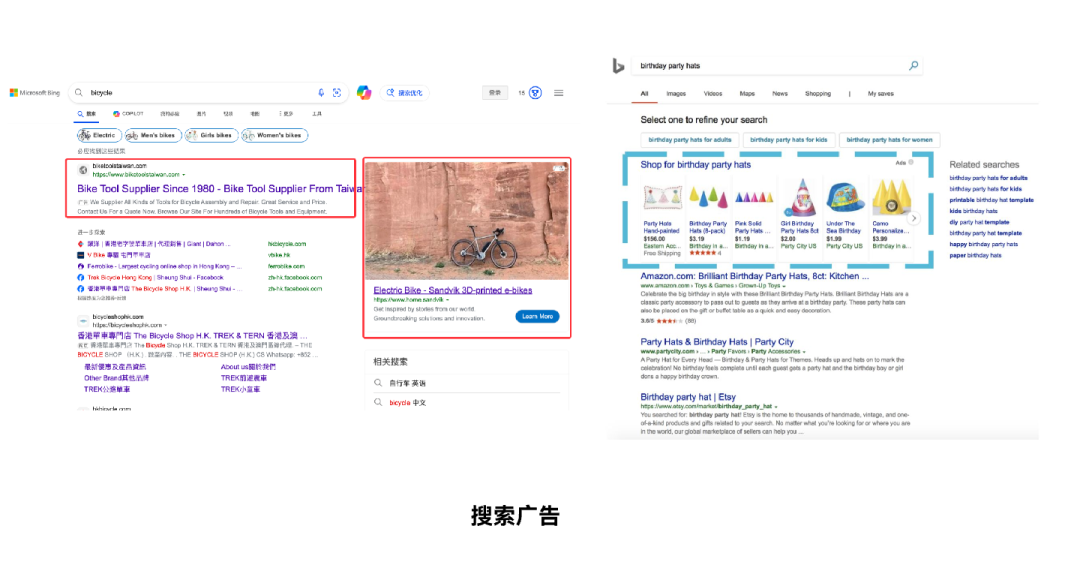The image size is (1080, 583).
Task: Click the old Bing 'b' logo
Action: (619, 66)
